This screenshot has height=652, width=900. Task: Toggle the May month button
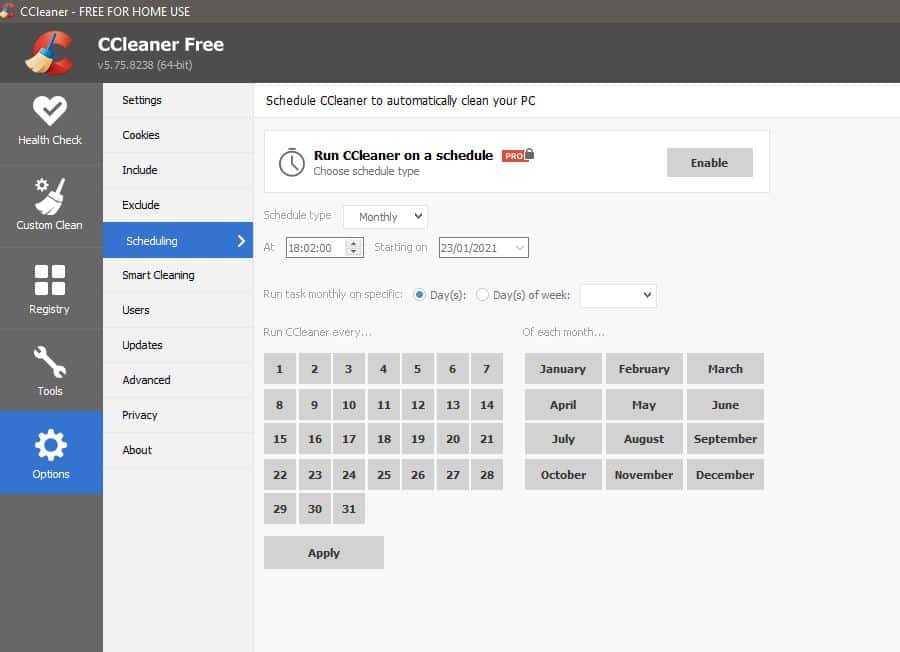point(644,405)
